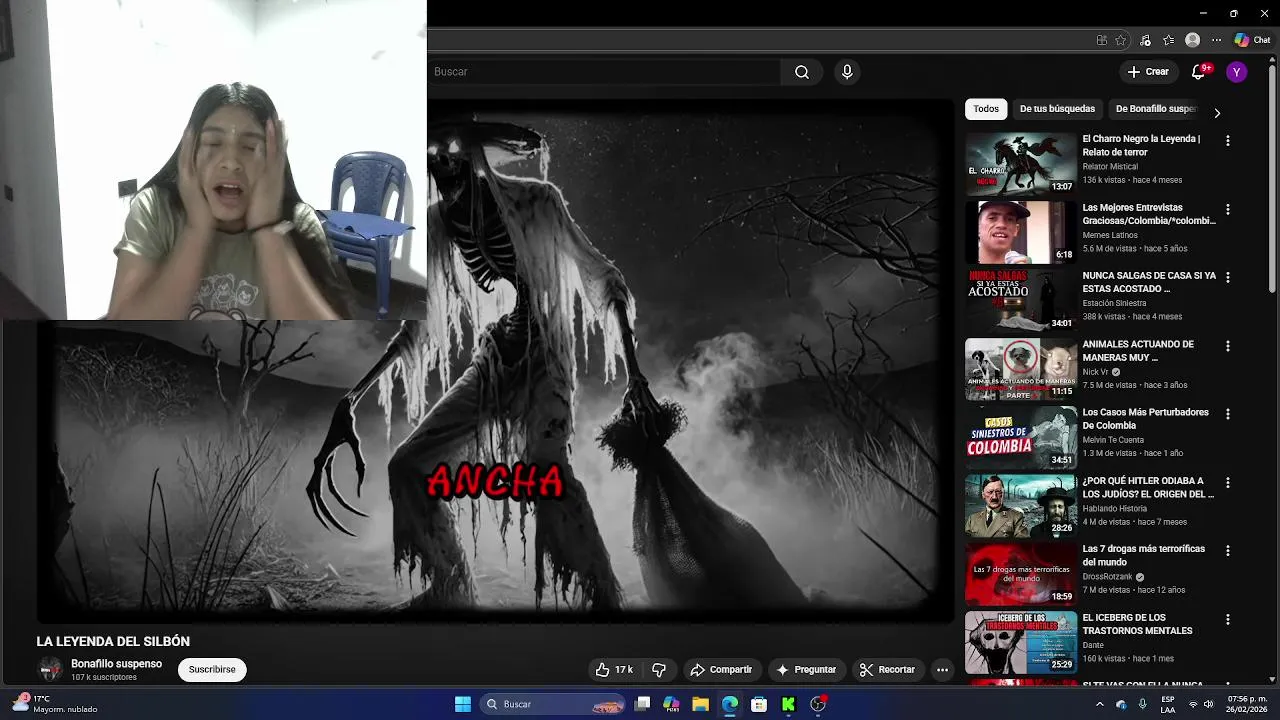This screenshot has width=1280, height=720.
Task: Click Estación Siniestra channel name
Action: (x=1114, y=303)
